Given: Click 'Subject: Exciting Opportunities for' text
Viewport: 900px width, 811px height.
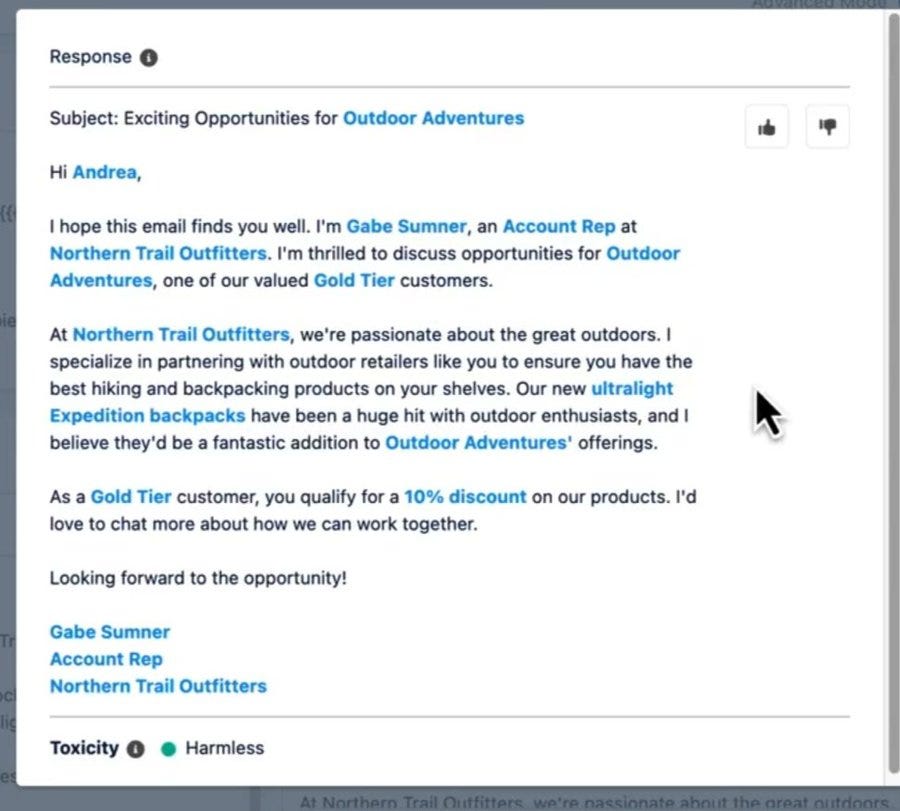Looking at the screenshot, I should [x=194, y=118].
